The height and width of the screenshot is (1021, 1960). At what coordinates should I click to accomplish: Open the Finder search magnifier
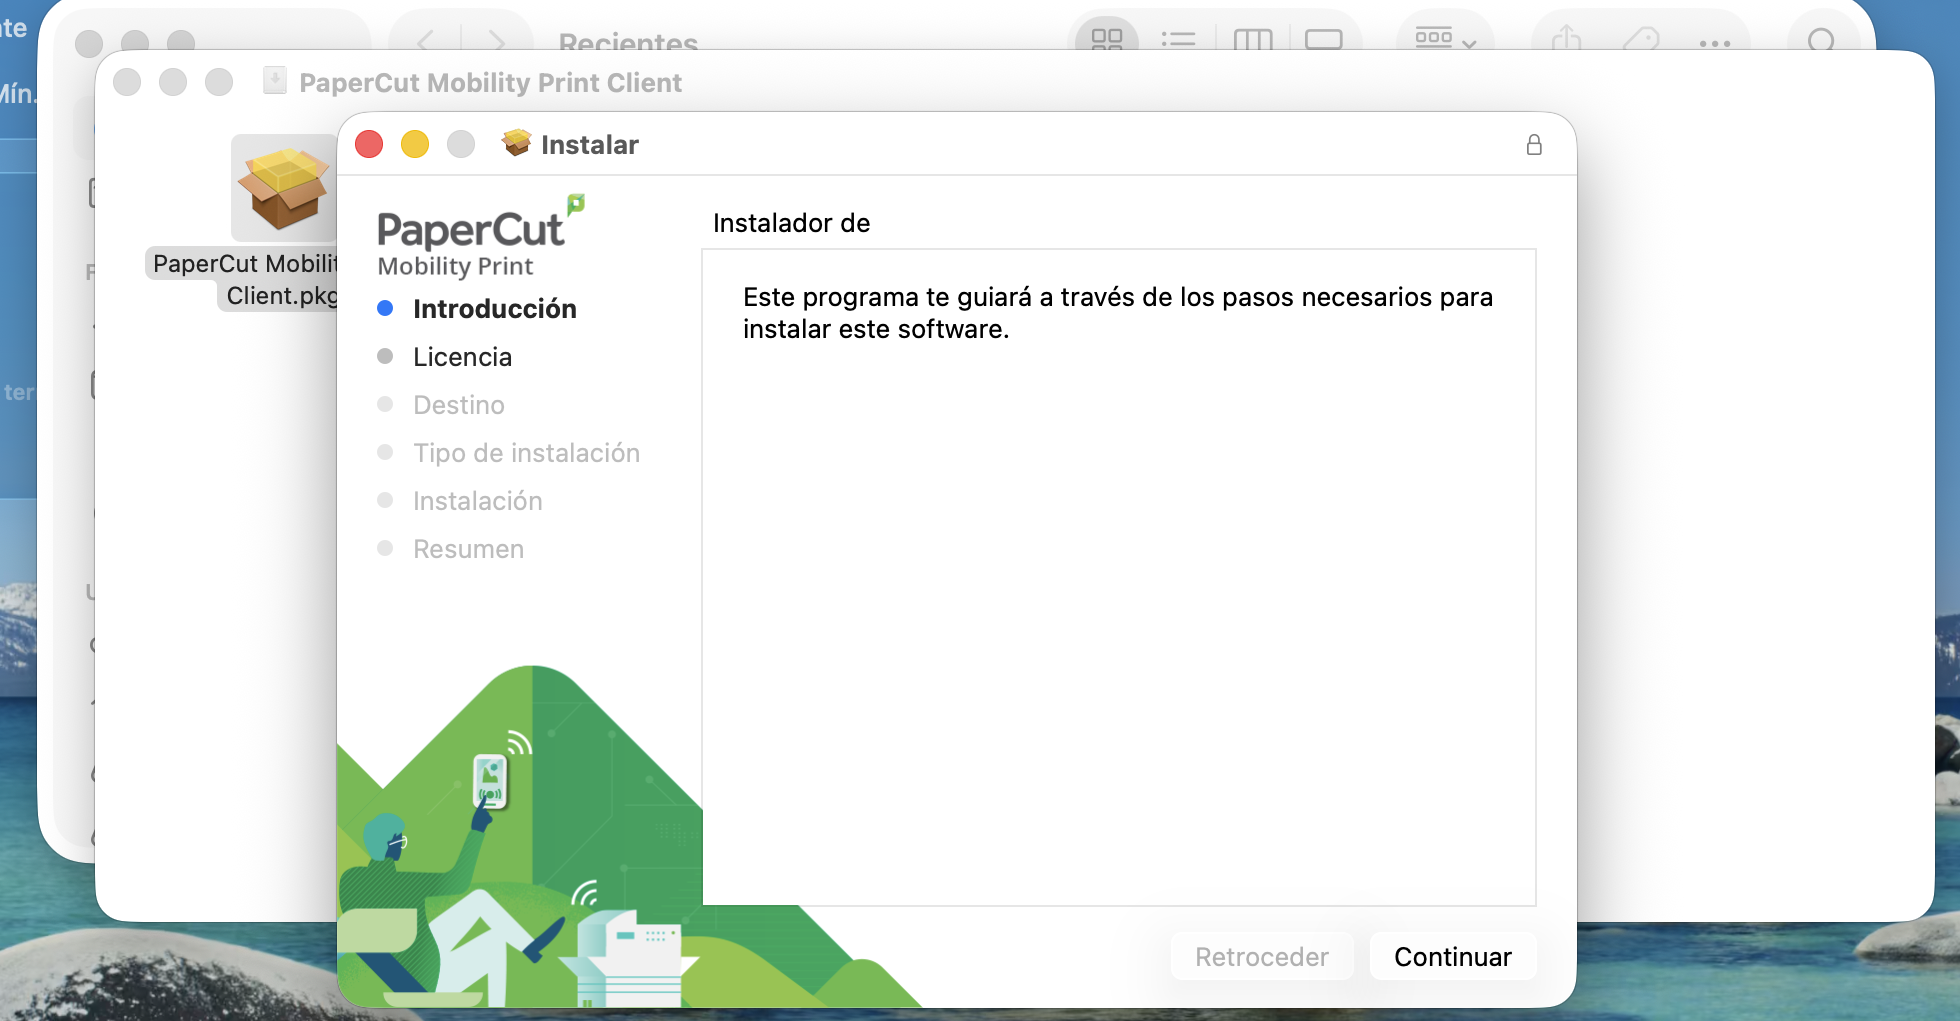click(x=1821, y=41)
